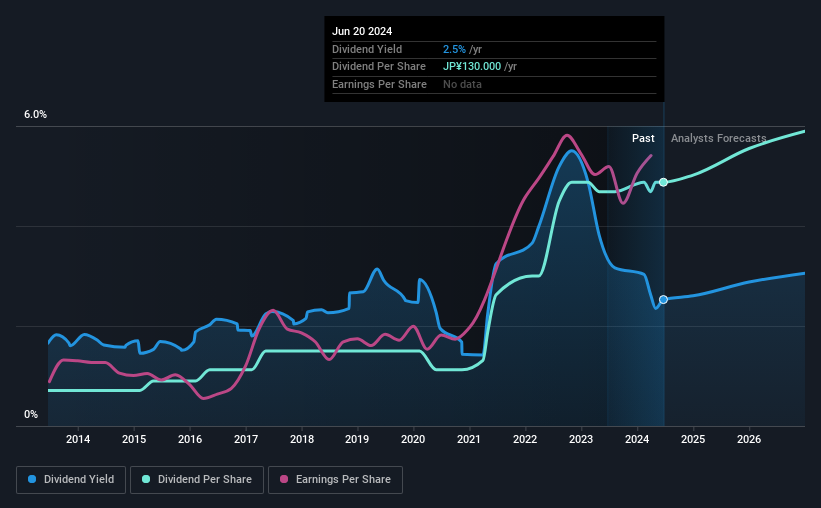Viewport: 821px width, 508px height.
Task: Click the 2015 x-axis label
Action: pos(134,439)
